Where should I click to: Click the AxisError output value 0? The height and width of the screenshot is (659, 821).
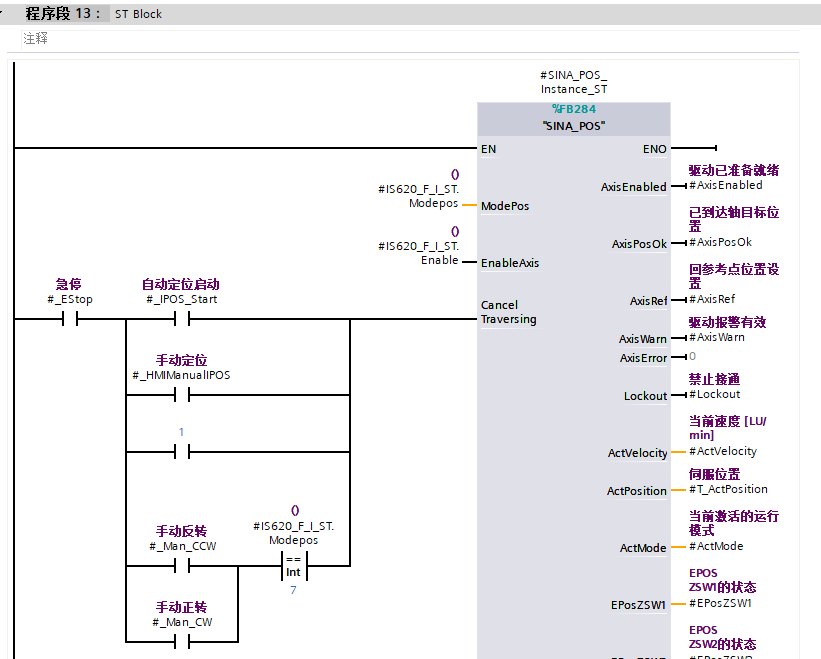692,356
